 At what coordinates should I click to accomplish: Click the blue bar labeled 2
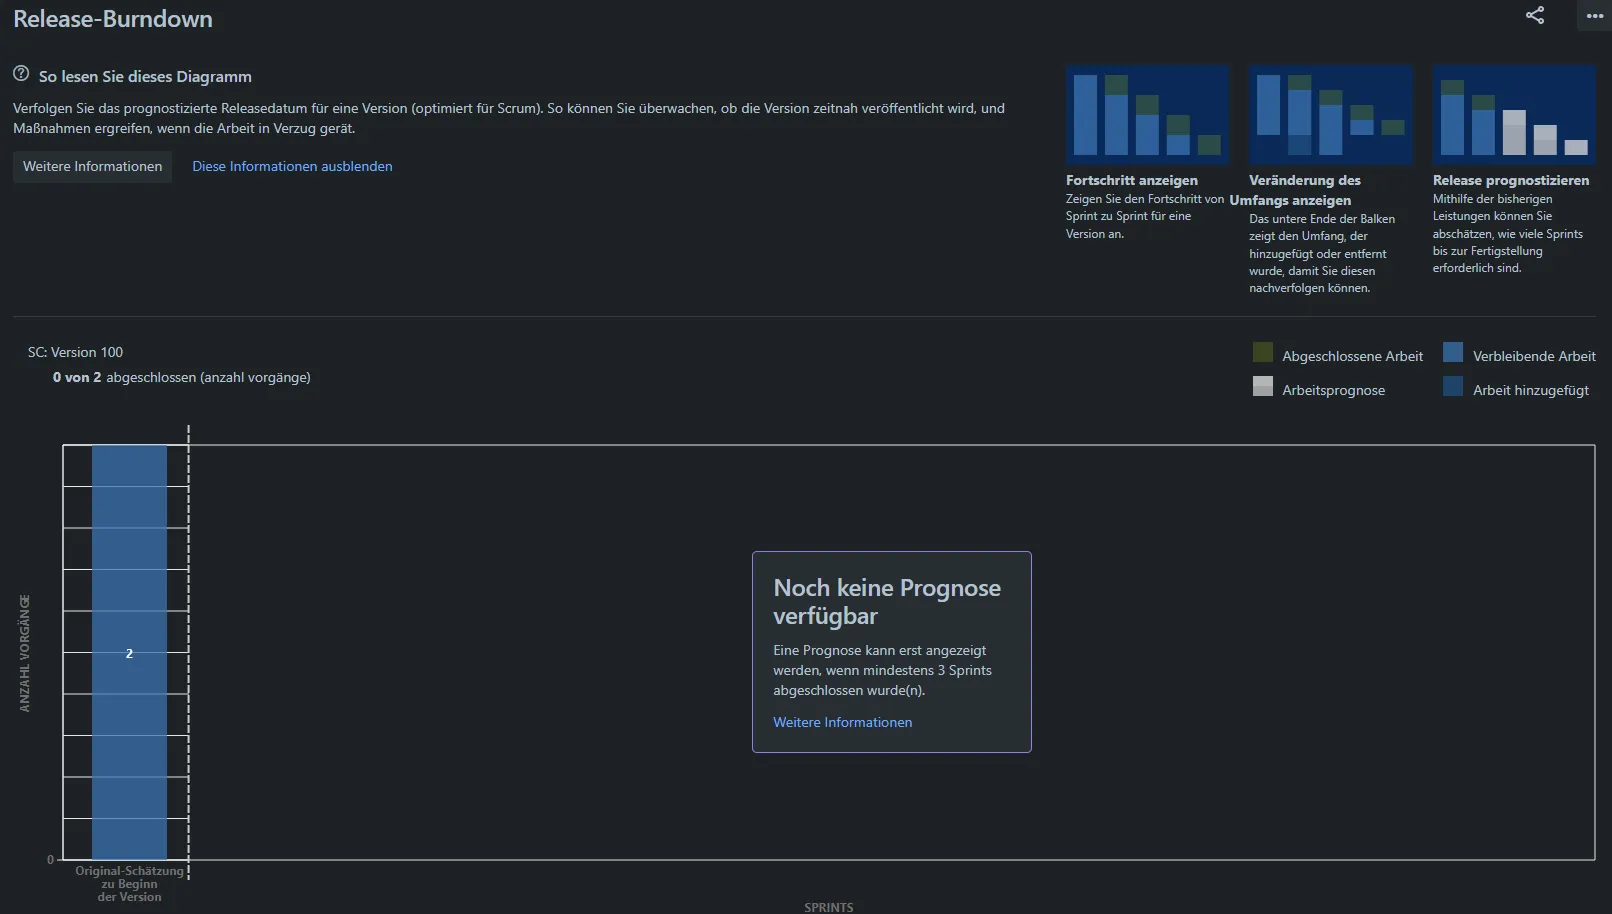pos(129,652)
